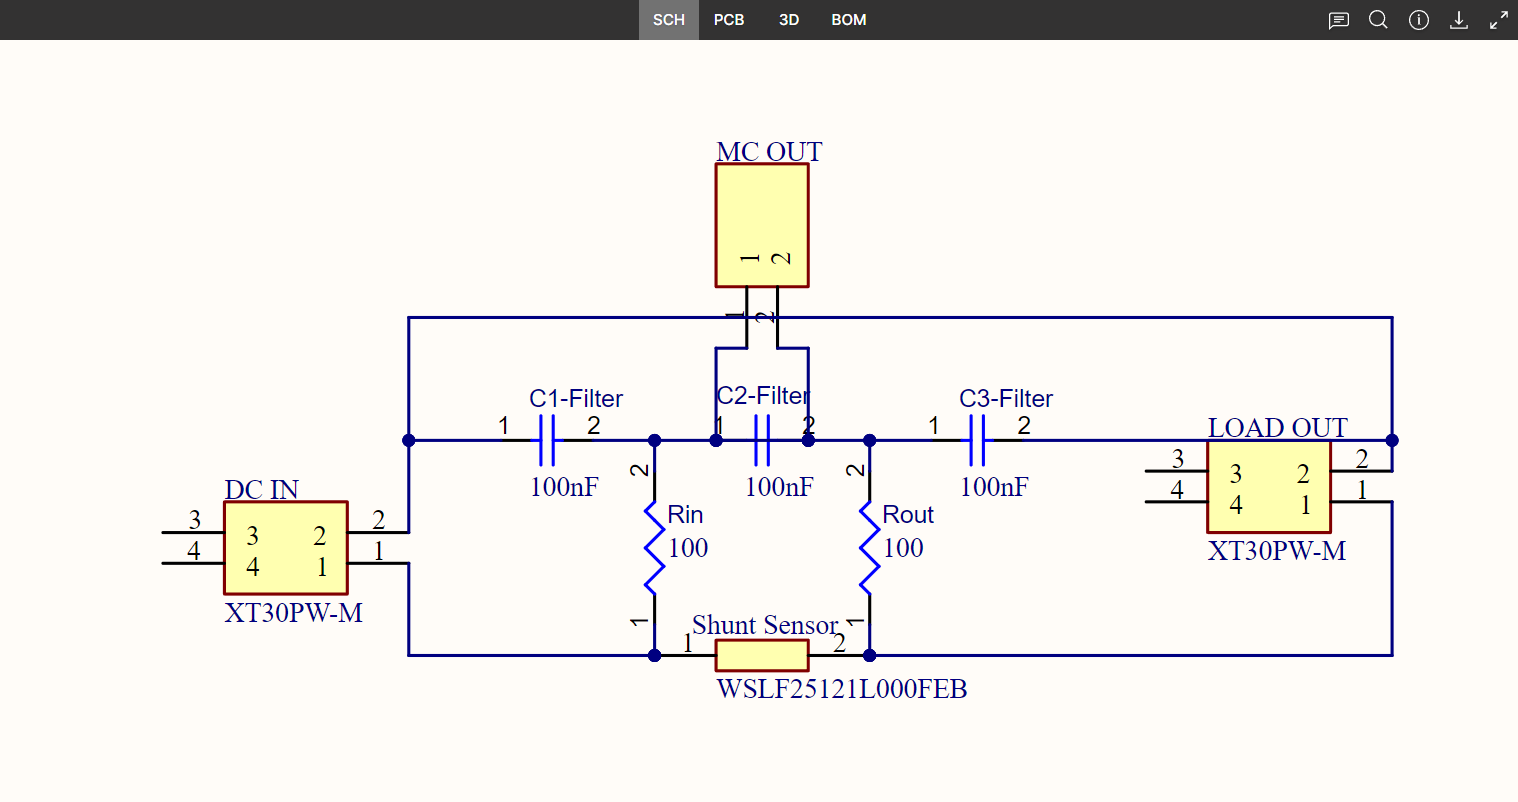Click the Shunt Sensor component
This screenshot has width=1518, height=802.
[x=762, y=655]
